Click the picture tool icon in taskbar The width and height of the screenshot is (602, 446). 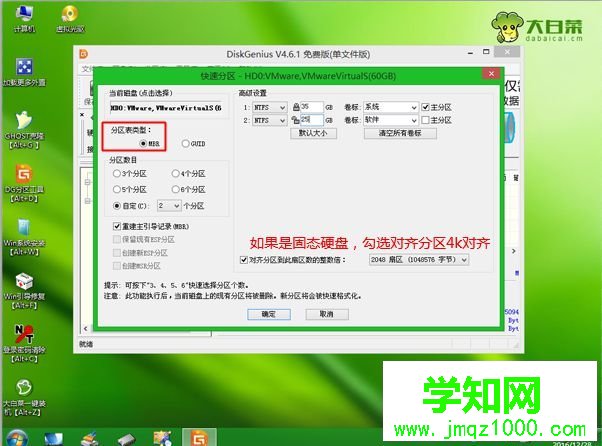162,438
